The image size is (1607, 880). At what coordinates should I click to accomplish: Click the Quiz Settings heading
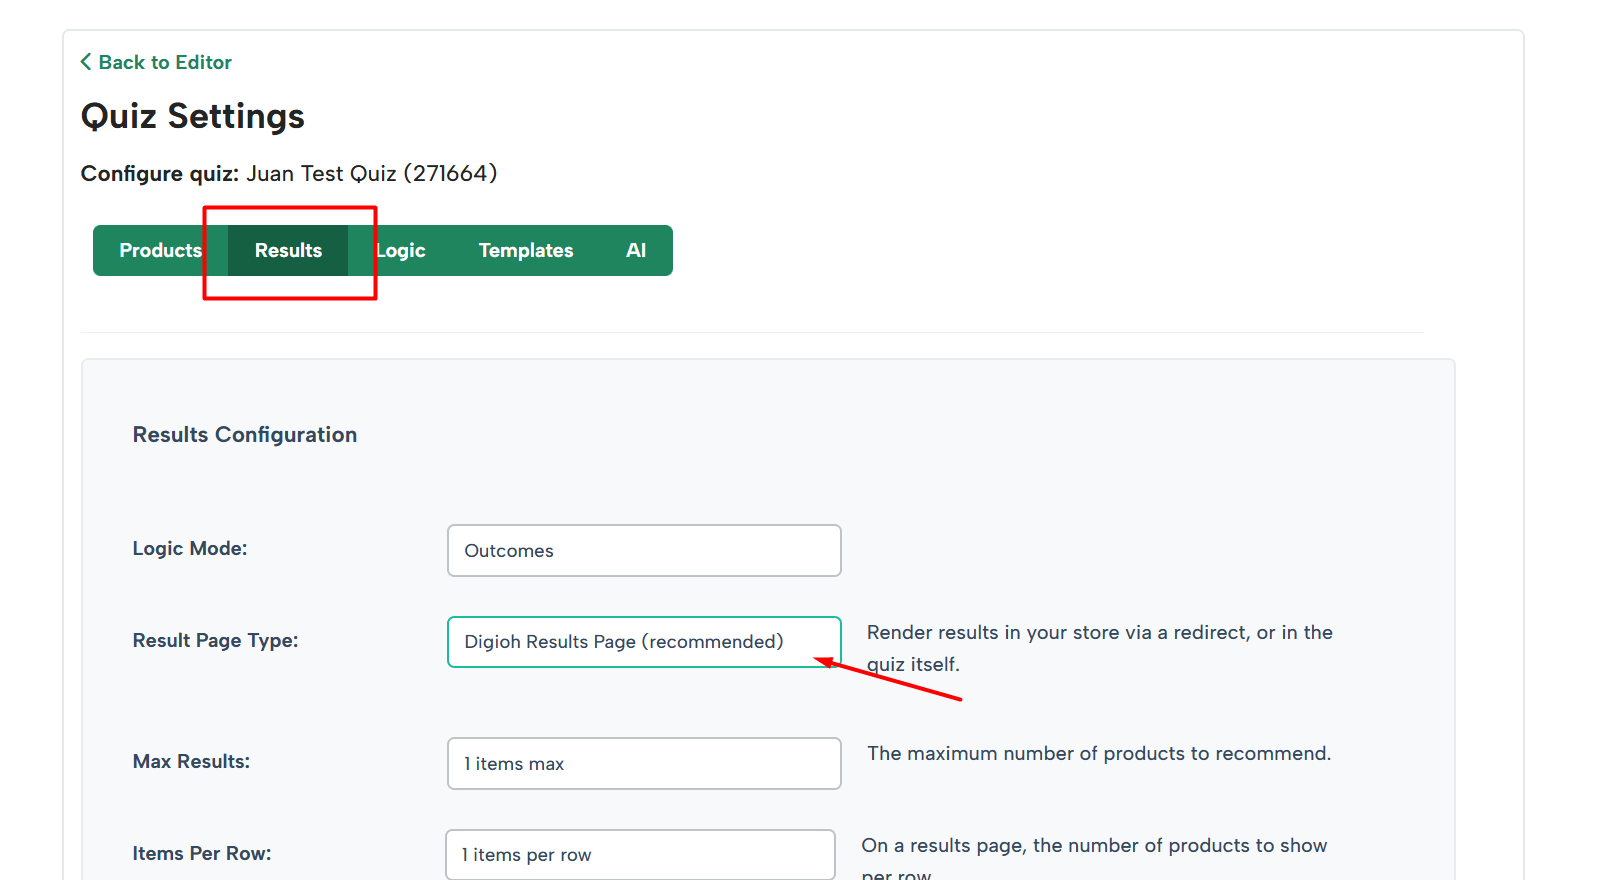coord(192,116)
